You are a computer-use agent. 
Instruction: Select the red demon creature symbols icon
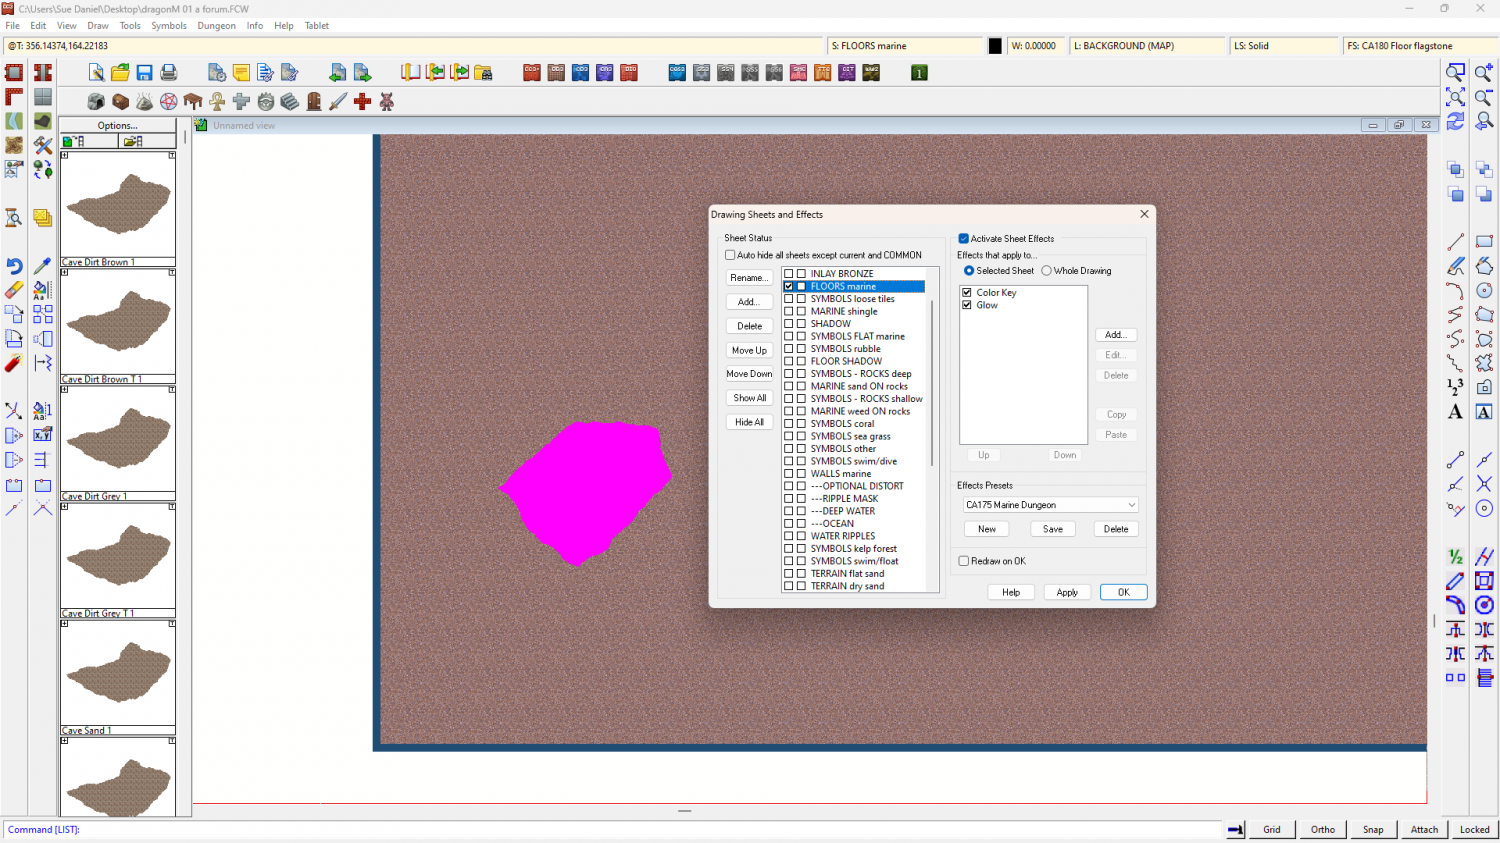(386, 101)
